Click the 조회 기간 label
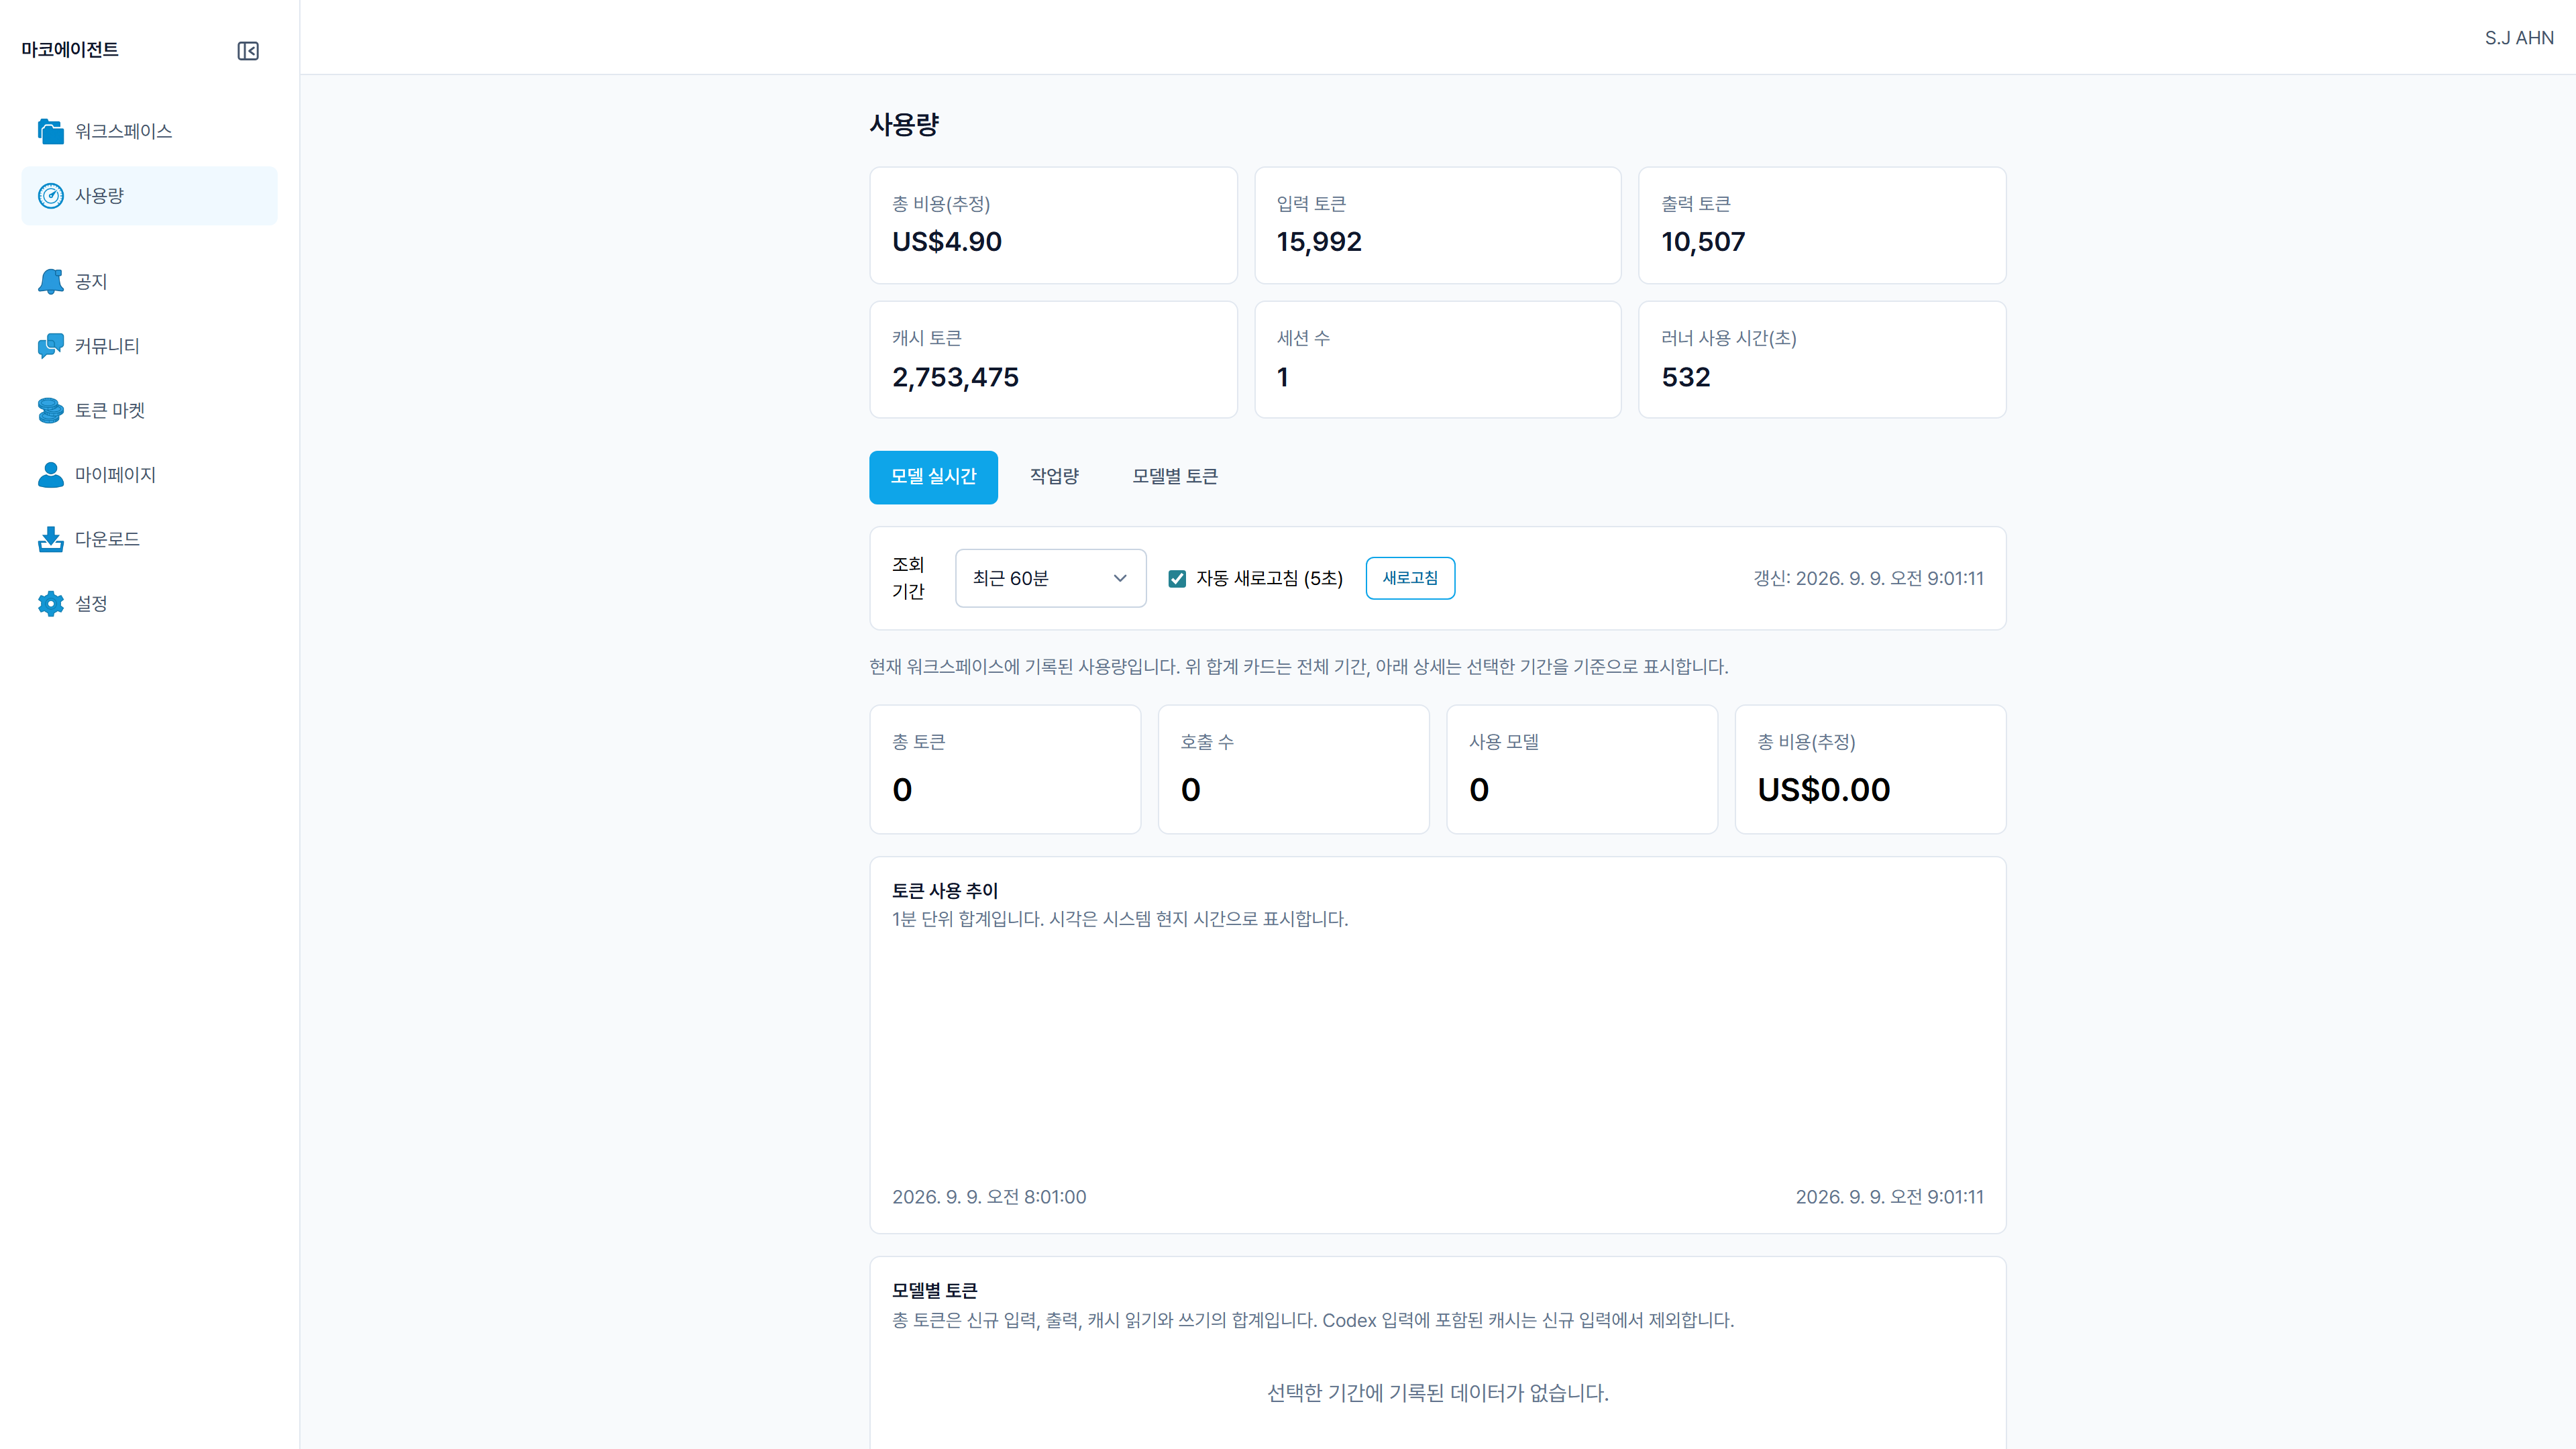Image resolution: width=2576 pixels, height=1449 pixels. tap(908, 578)
